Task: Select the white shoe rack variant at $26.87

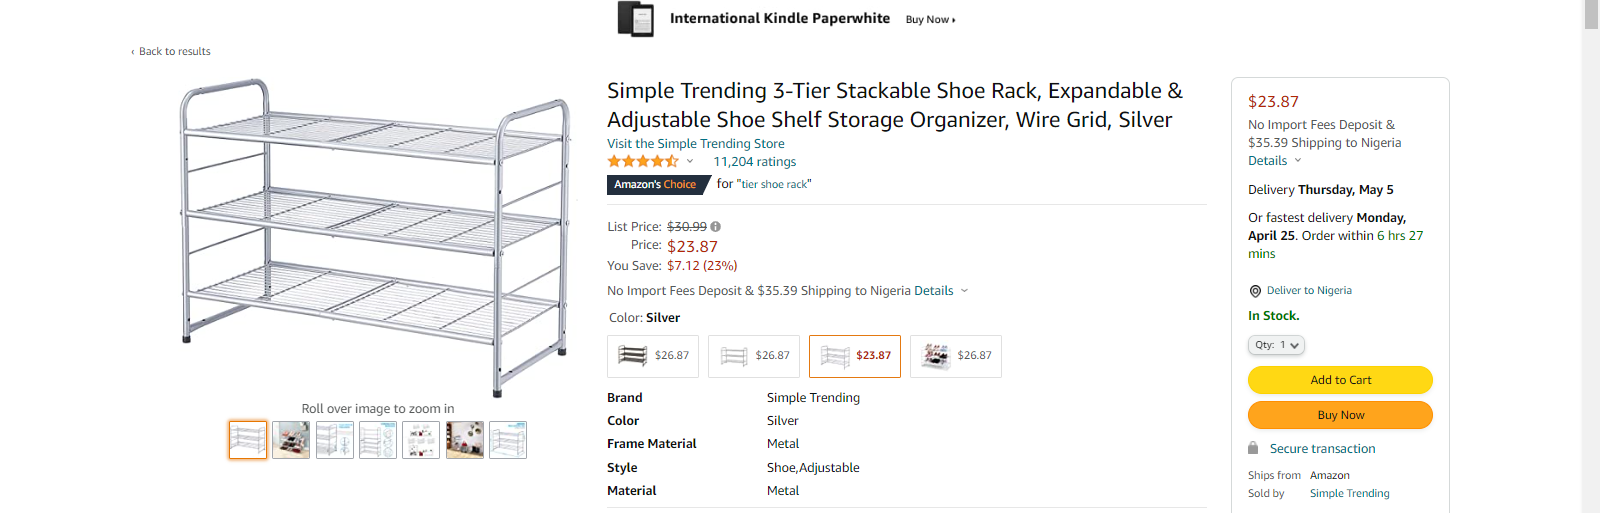Action: (x=754, y=356)
